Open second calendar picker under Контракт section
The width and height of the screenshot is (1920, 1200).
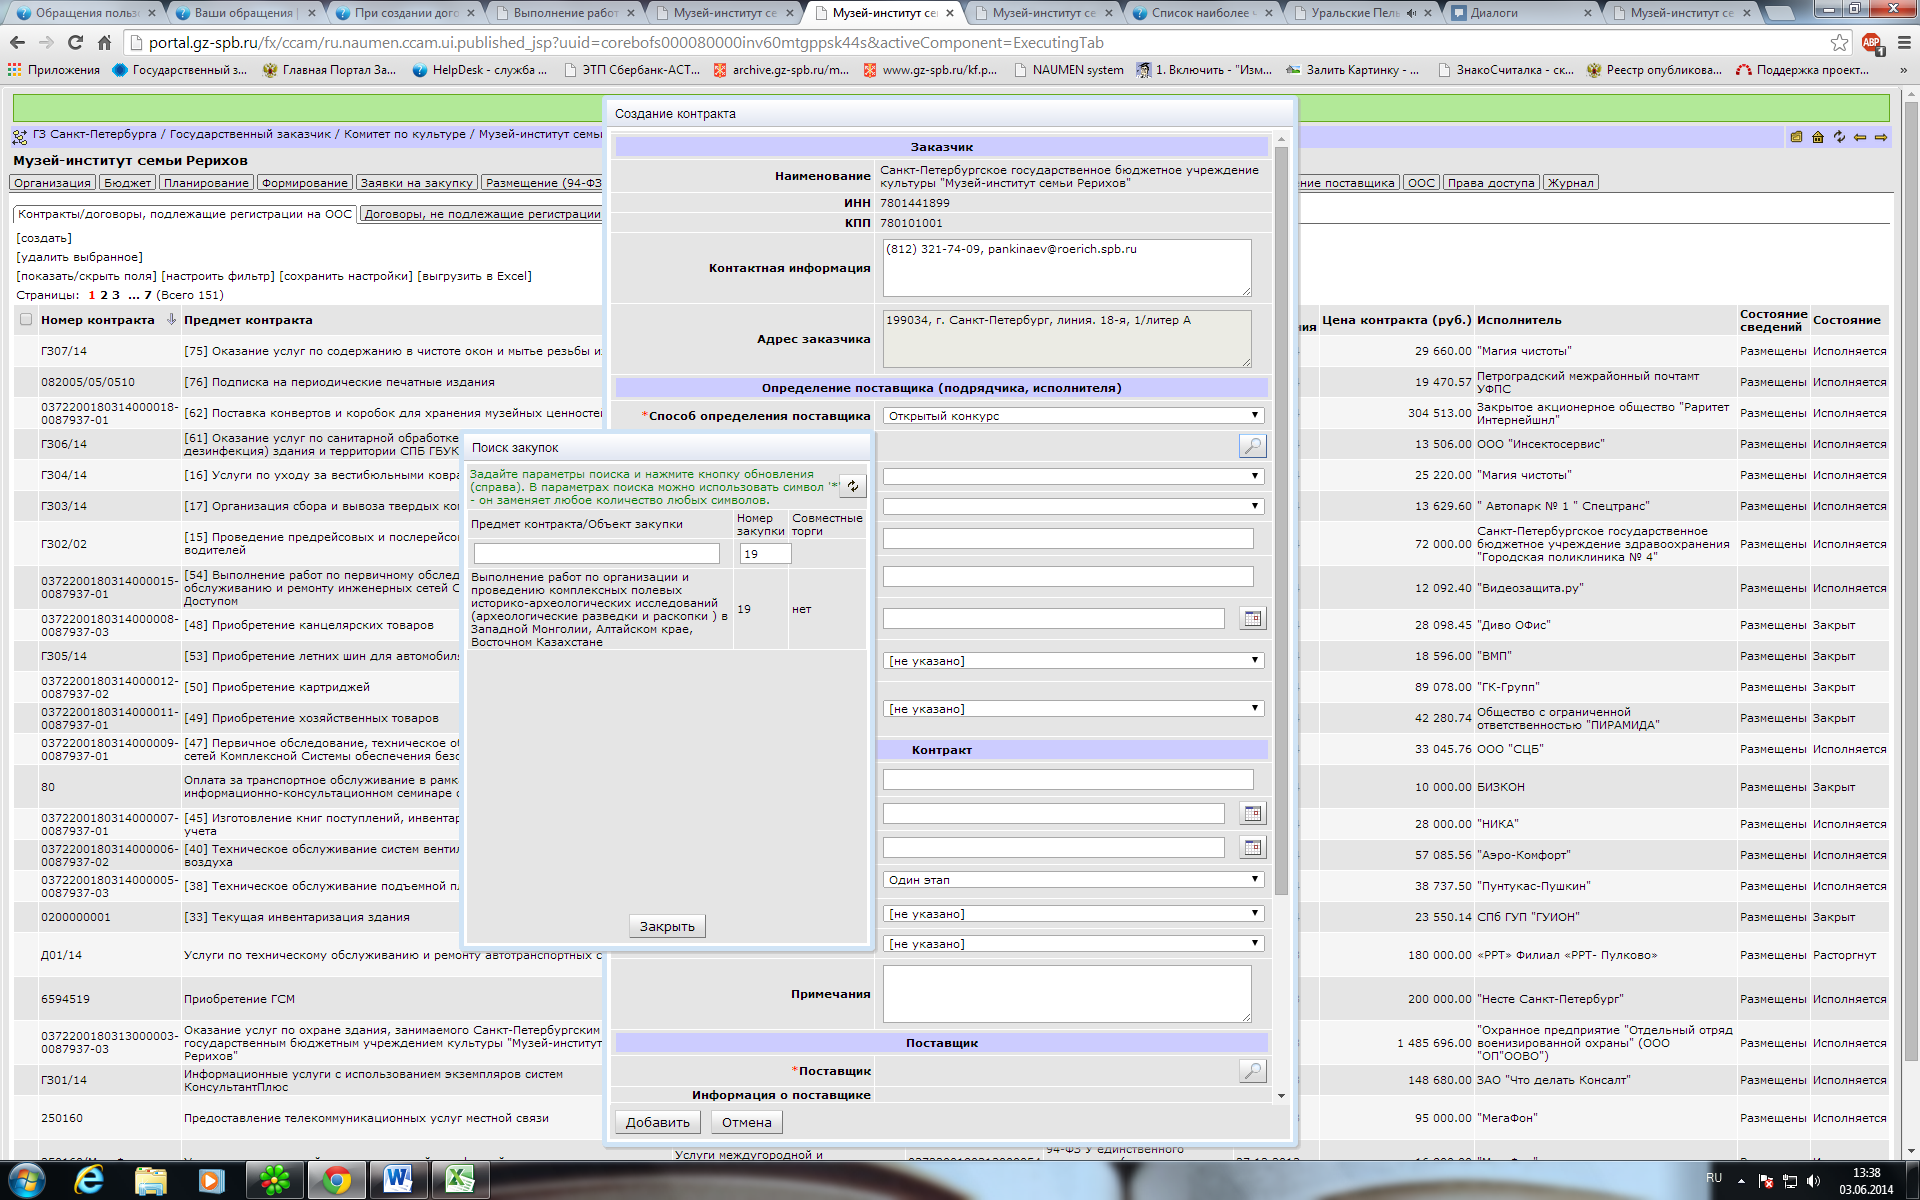pos(1252,848)
